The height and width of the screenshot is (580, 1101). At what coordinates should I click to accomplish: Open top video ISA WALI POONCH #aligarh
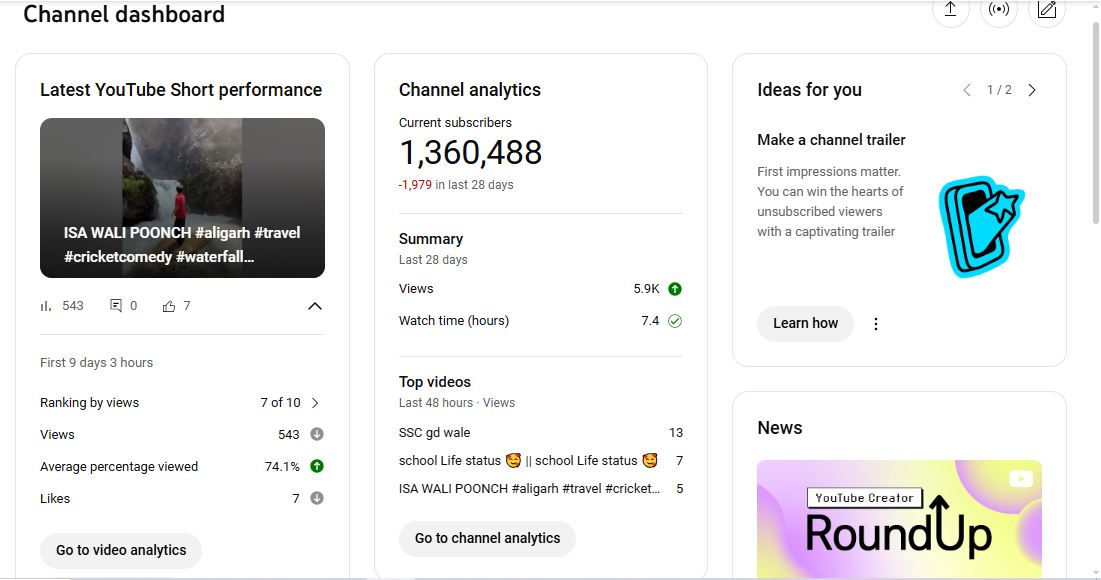click(529, 489)
